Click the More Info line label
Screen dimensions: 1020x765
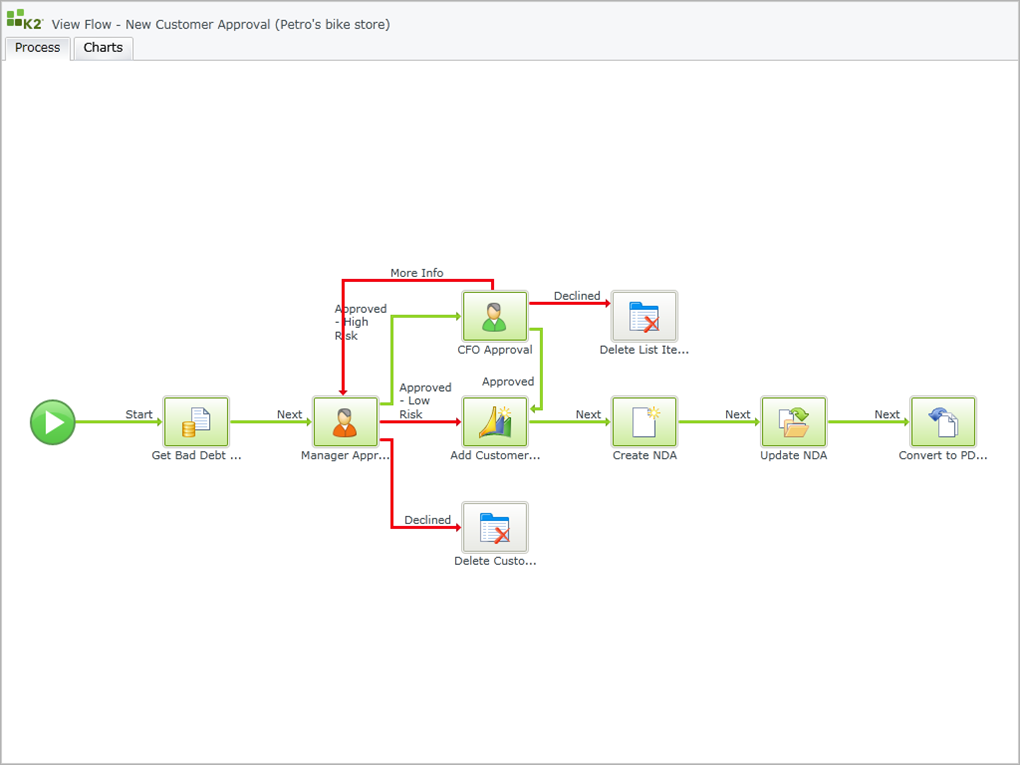[x=417, y=273]
